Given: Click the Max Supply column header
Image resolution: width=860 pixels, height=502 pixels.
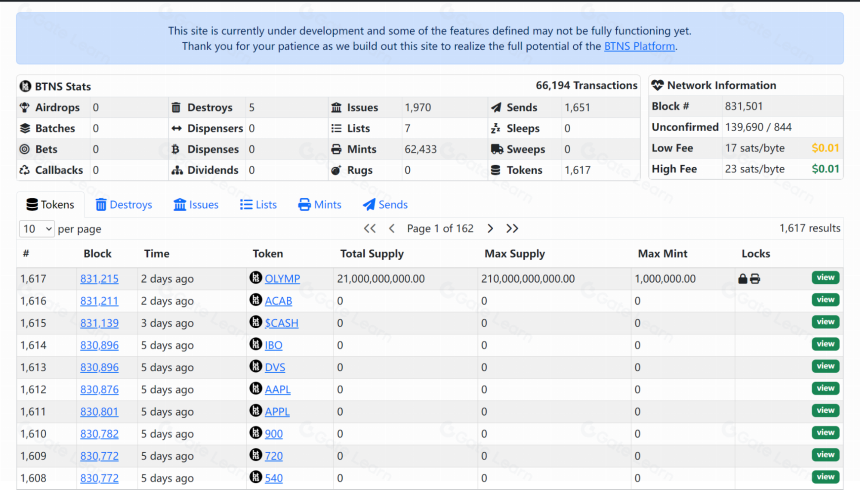Looking at the screenshot, I should tap(514, 253).
